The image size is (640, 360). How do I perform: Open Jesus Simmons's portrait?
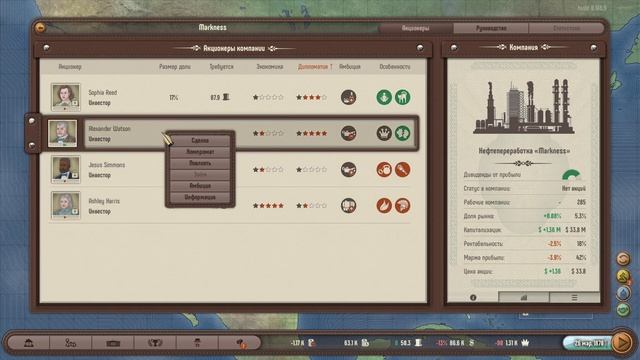click(x=65, y=169)
